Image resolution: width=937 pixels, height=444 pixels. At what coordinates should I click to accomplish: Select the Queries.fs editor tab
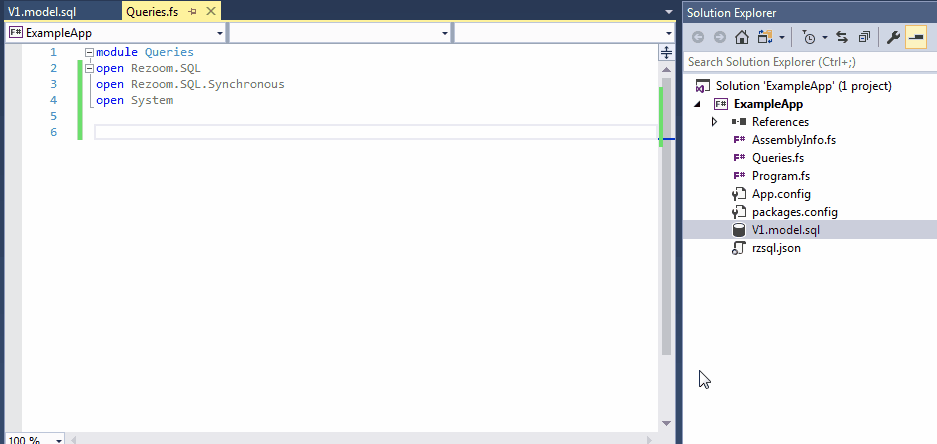coord(152,12)
